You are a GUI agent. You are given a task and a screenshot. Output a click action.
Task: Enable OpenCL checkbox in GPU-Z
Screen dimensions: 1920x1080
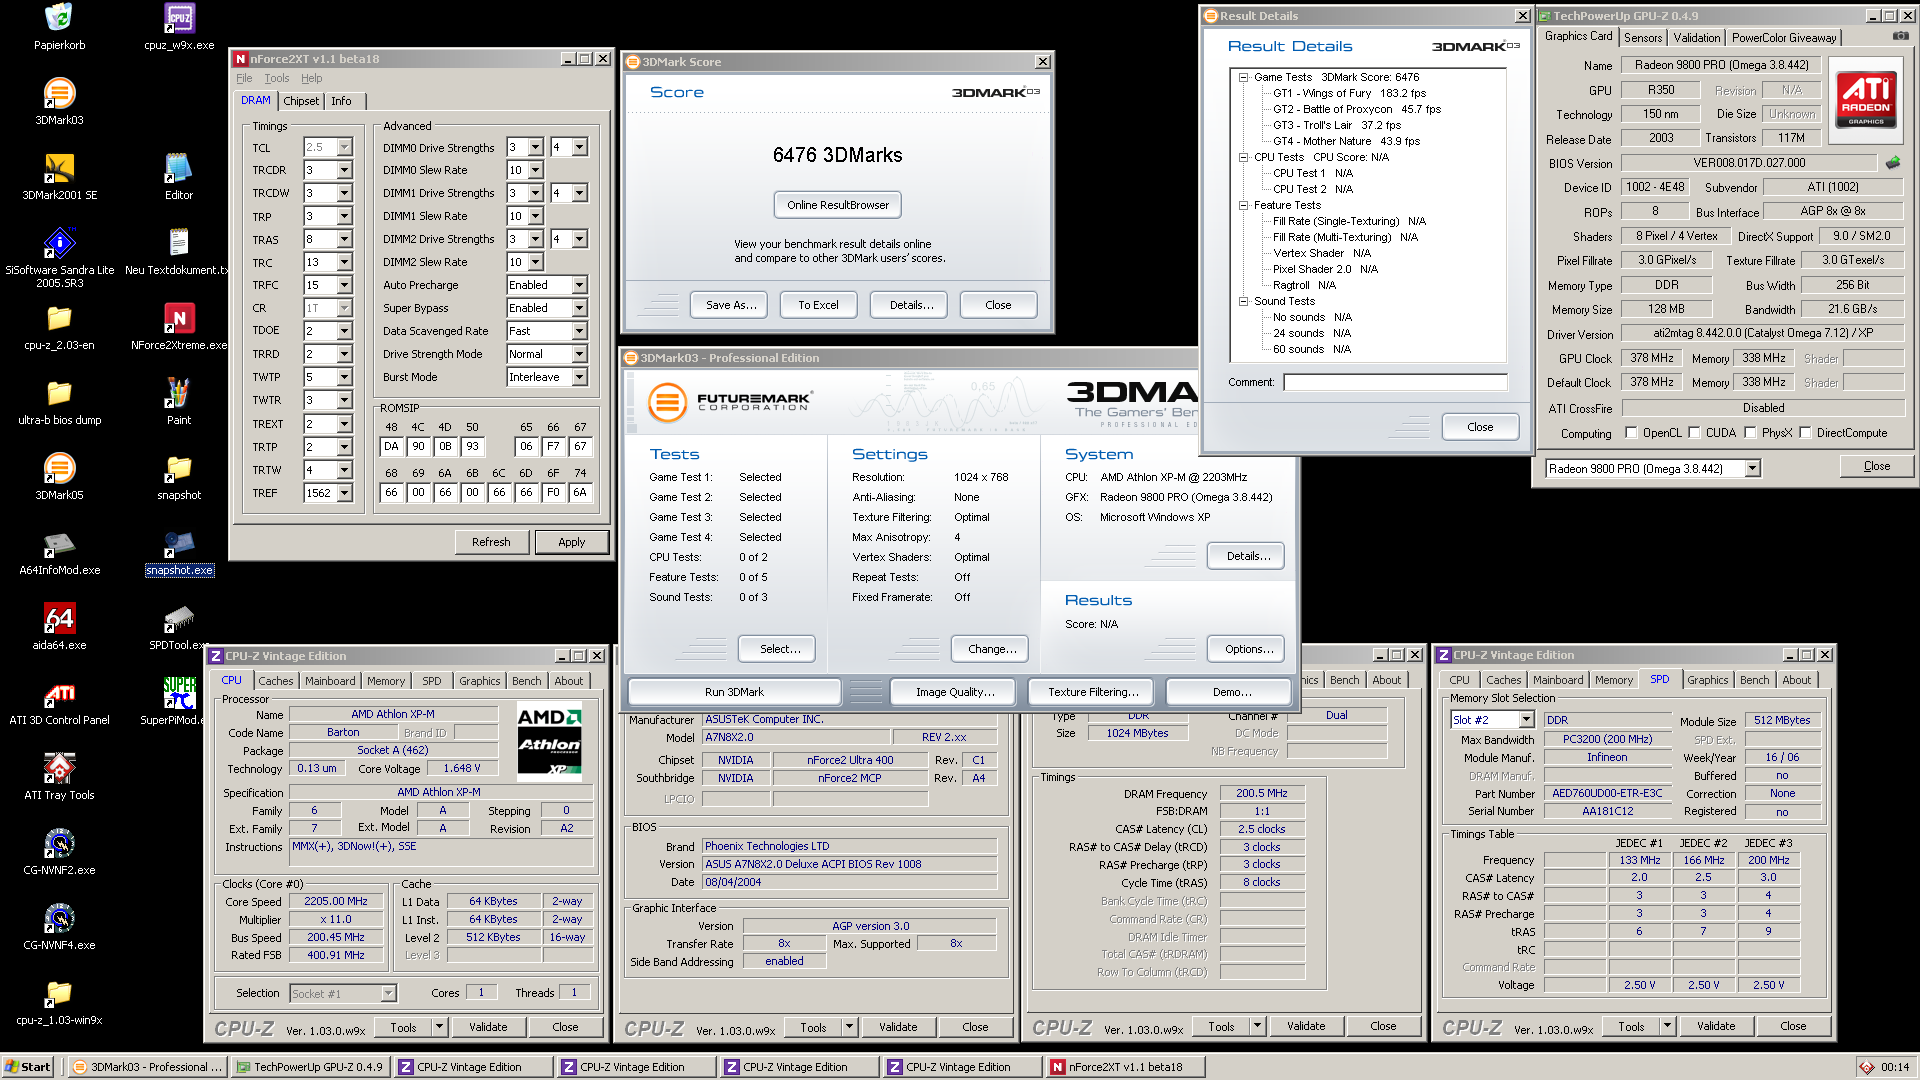[x=1632, y=433]
